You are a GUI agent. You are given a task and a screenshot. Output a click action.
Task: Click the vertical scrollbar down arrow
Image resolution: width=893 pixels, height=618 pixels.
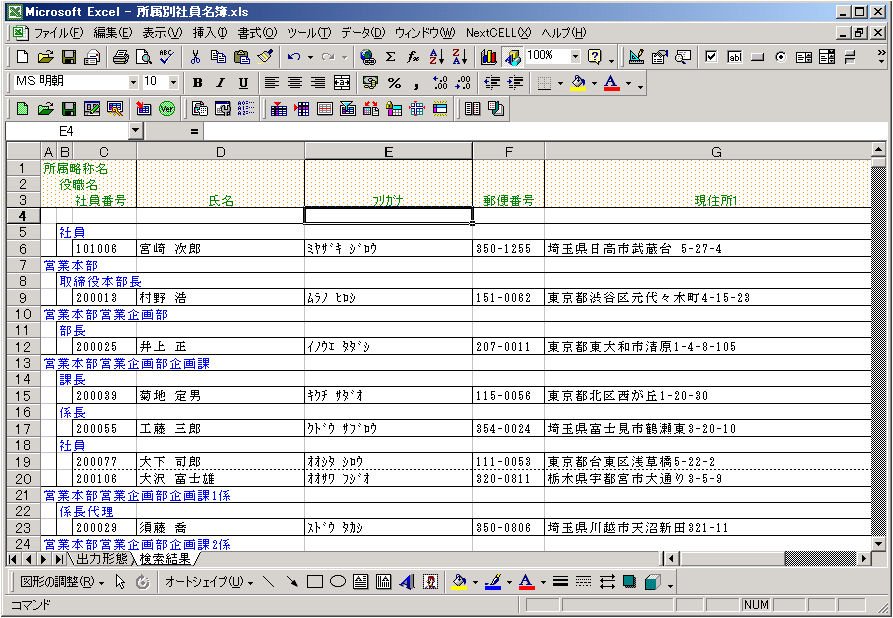pos(878,545)
